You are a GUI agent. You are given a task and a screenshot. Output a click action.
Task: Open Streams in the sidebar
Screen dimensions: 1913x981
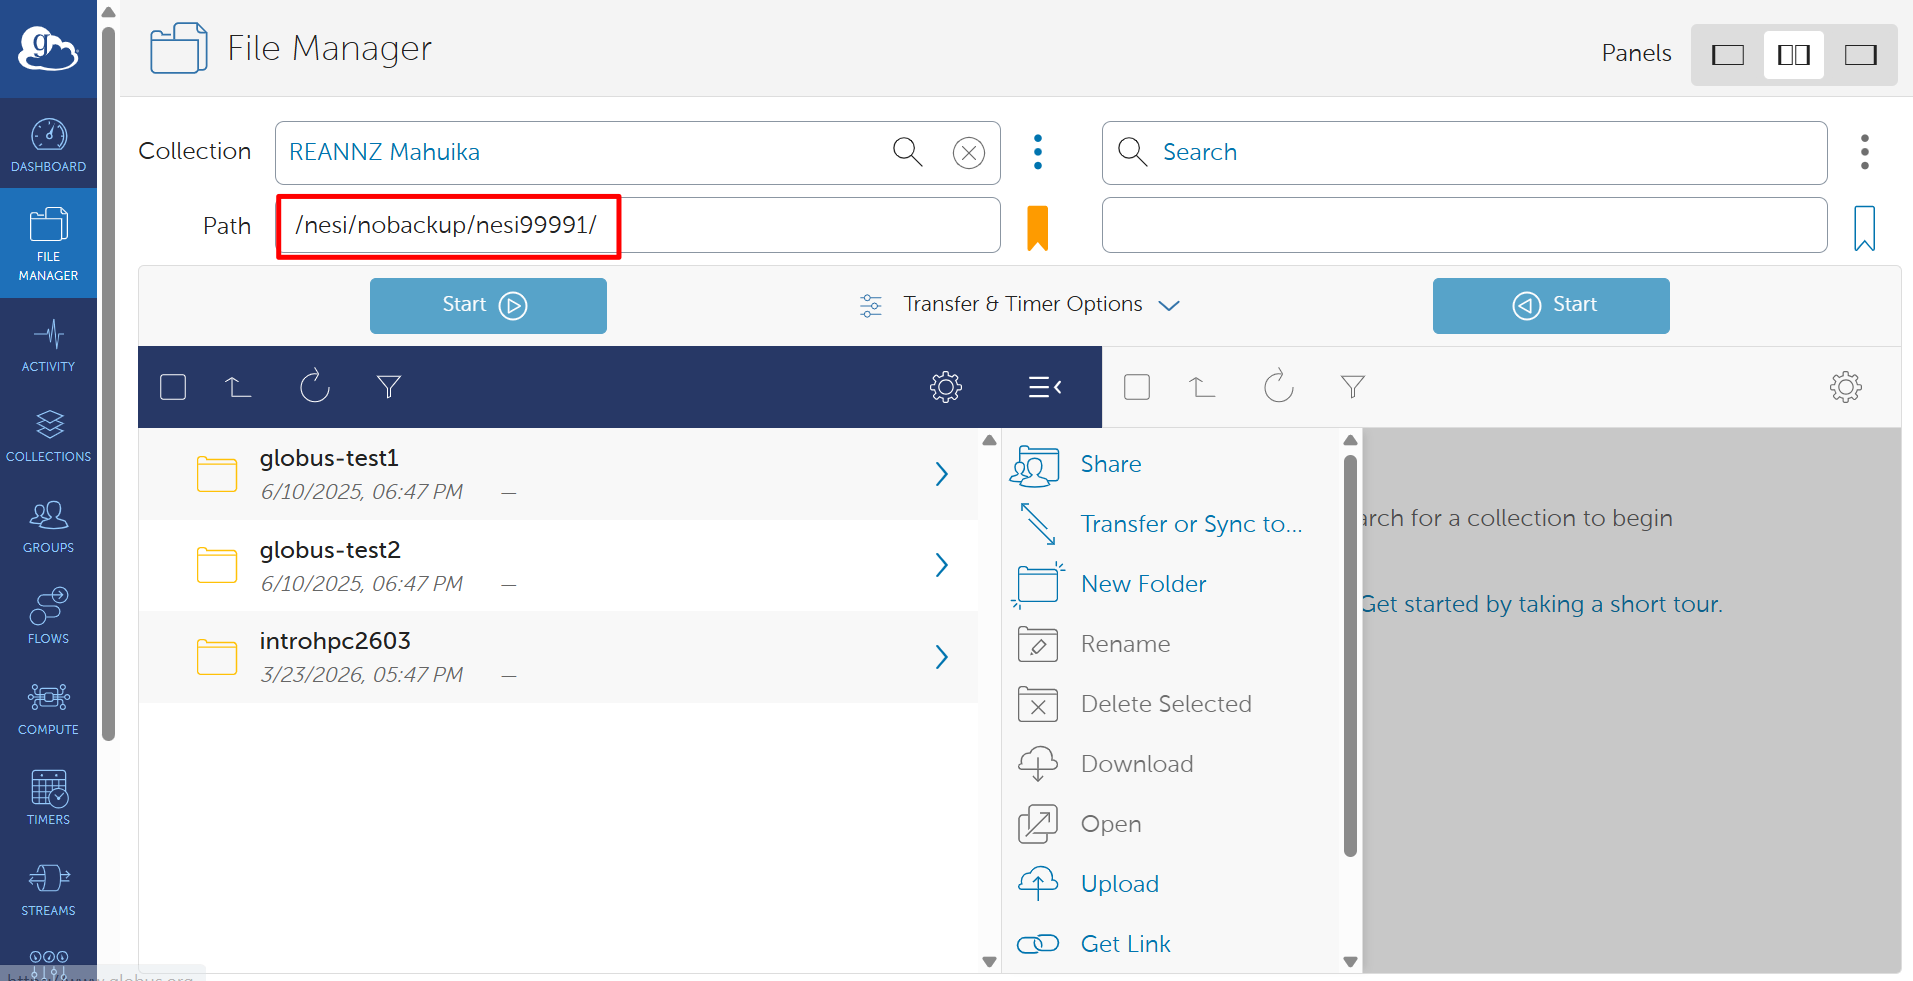point(48,889)
